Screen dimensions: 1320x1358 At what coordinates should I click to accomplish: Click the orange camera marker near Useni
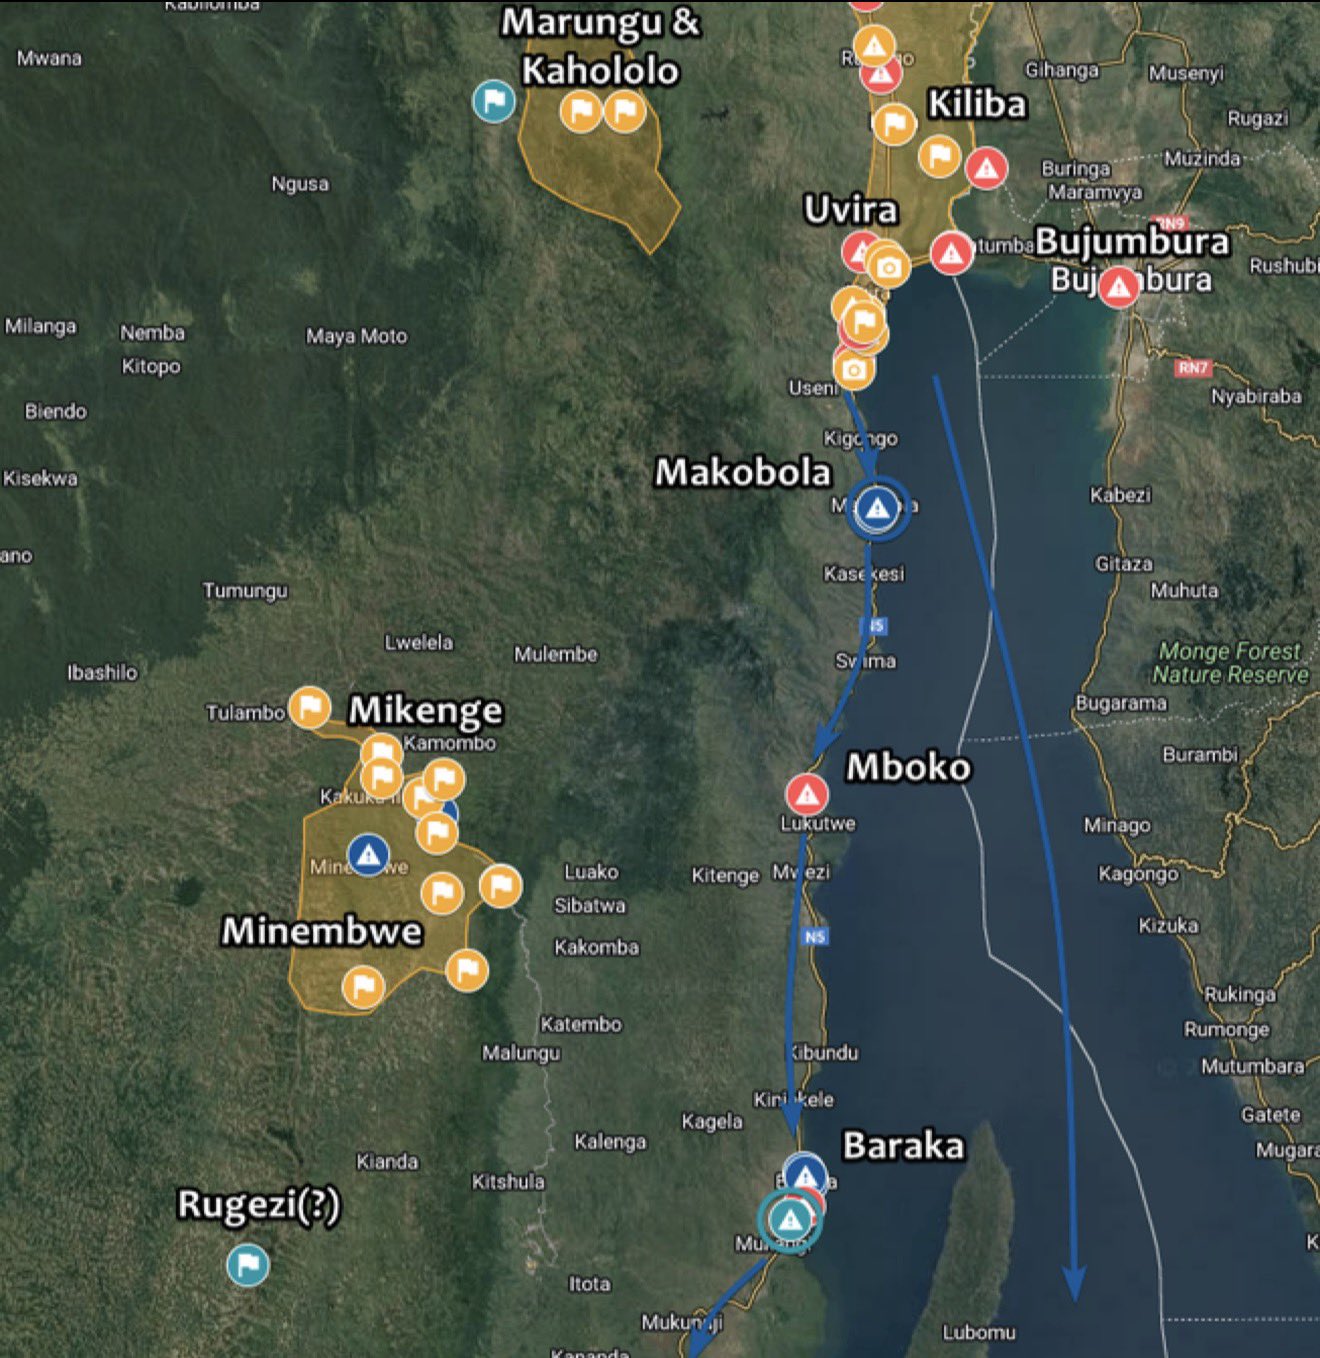pyautogui.click(x=853, y=370)
